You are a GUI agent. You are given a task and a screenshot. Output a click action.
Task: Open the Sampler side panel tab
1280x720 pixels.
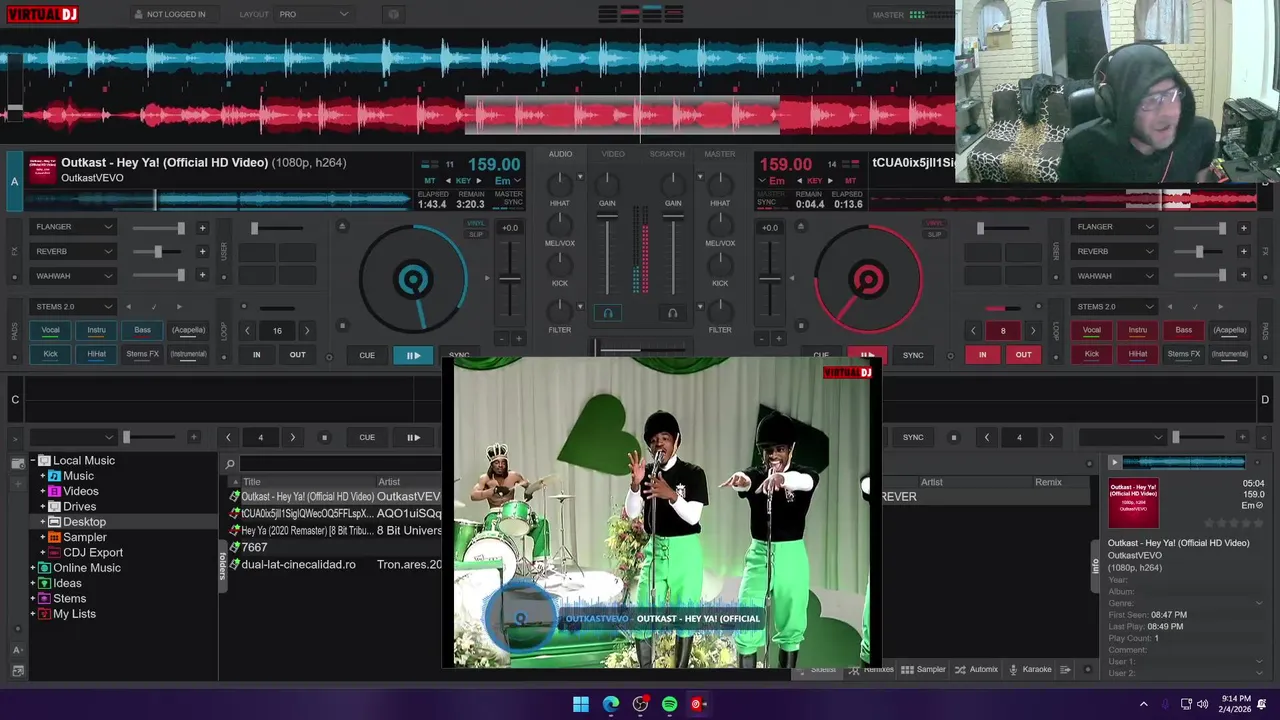[923, 669]
